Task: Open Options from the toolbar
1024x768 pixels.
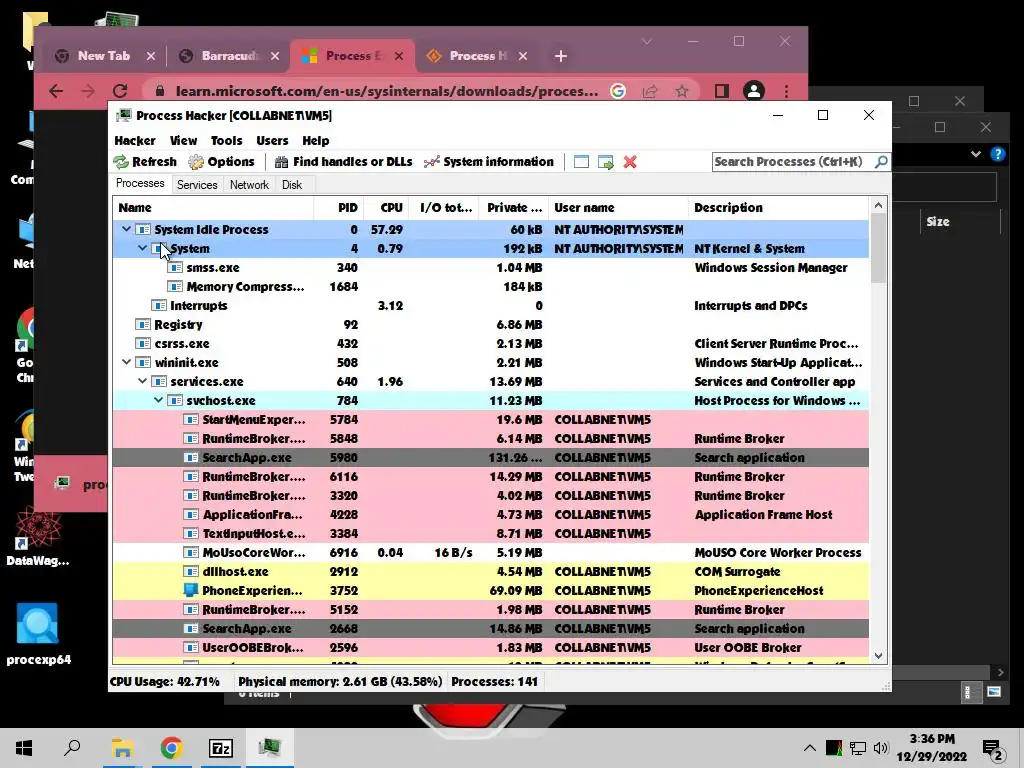Action: [x=221, y=162]
